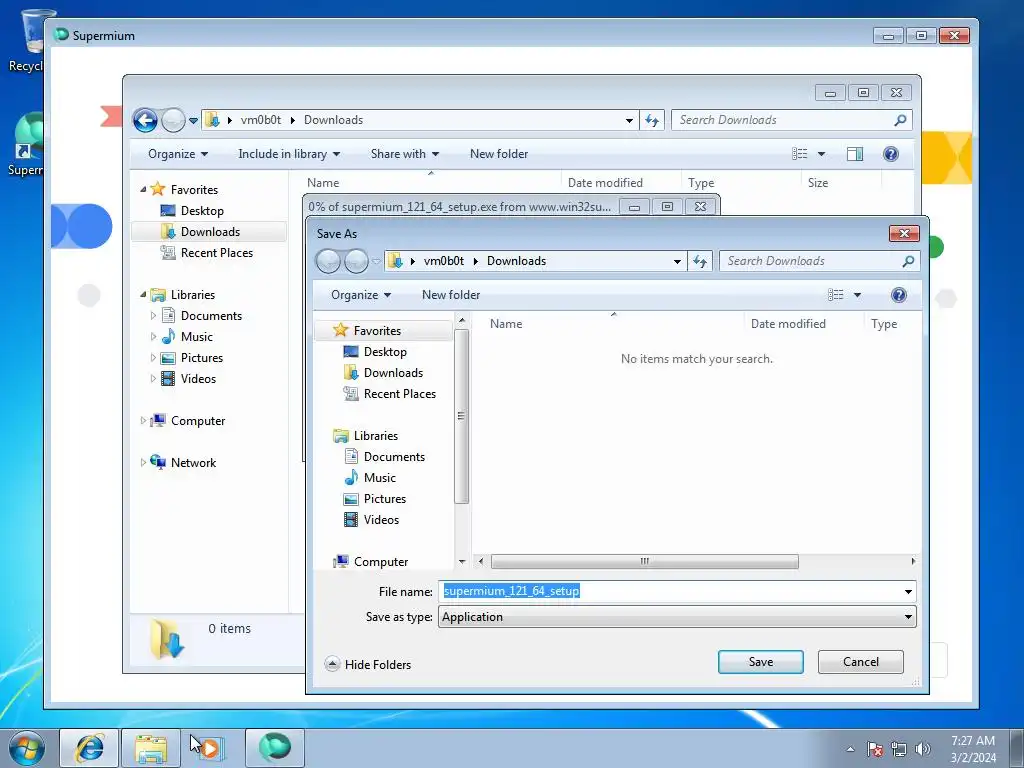Viewport: 1024px width, 768px height.
Task: Open File name history dropdown arrow
Action: pos(908,592)
